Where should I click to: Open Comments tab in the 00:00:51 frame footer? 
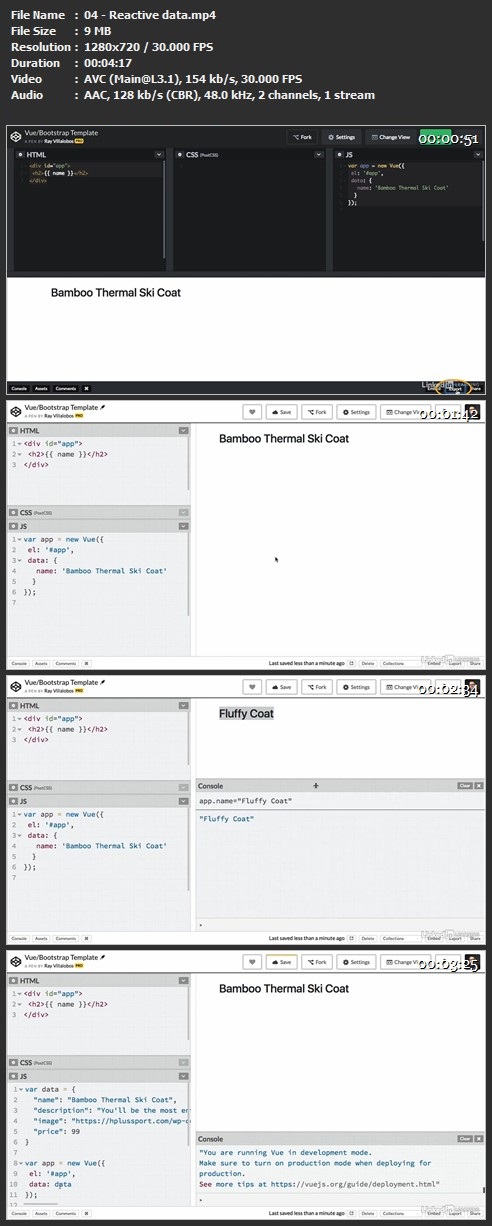pyautogui.click(x=66, y=388)
